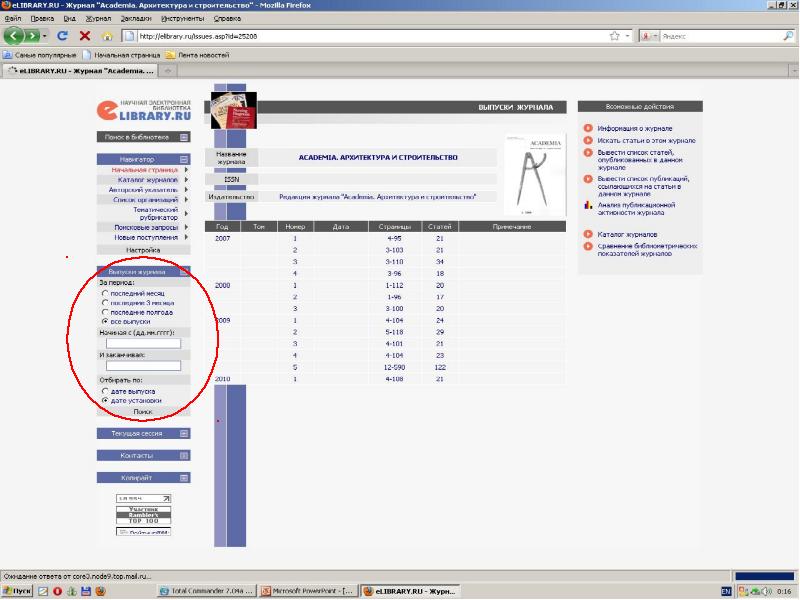Open 'Список организаций' in the Navigator
Screen dimensions: 800x600
(145, 200)
